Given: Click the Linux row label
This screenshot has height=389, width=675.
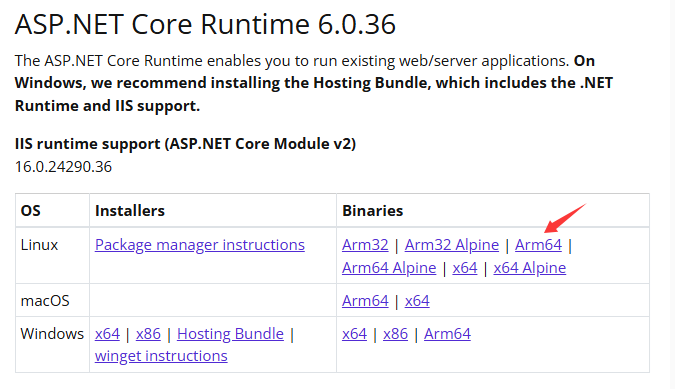Looking at the screenshot, I should (39, 245).
